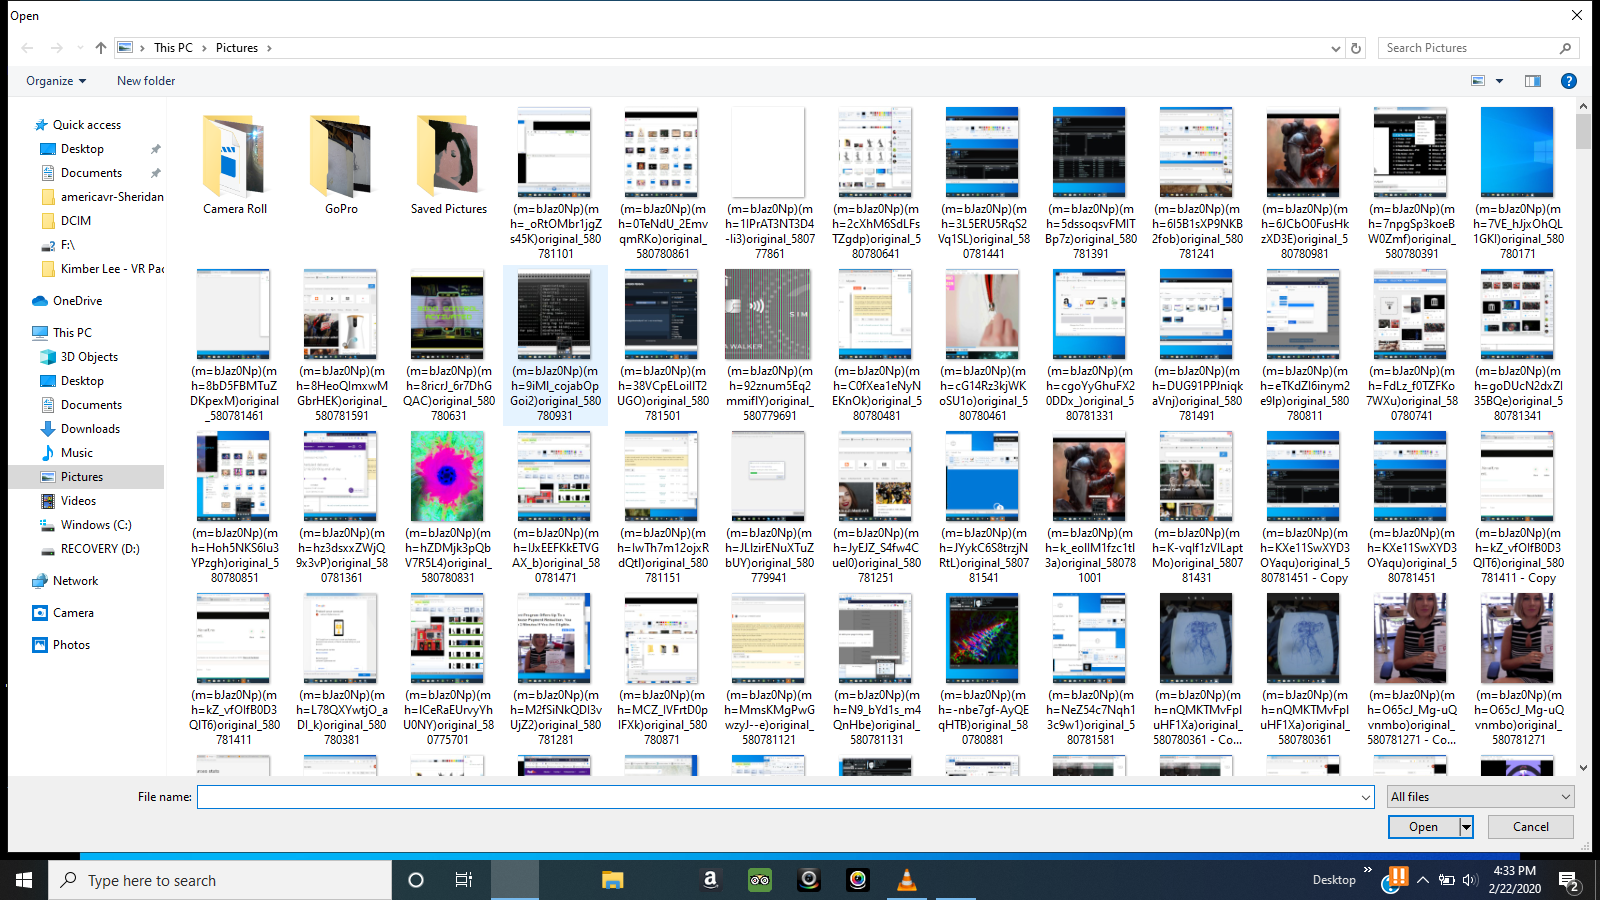Click the Open button

(x=1424, y=827)
